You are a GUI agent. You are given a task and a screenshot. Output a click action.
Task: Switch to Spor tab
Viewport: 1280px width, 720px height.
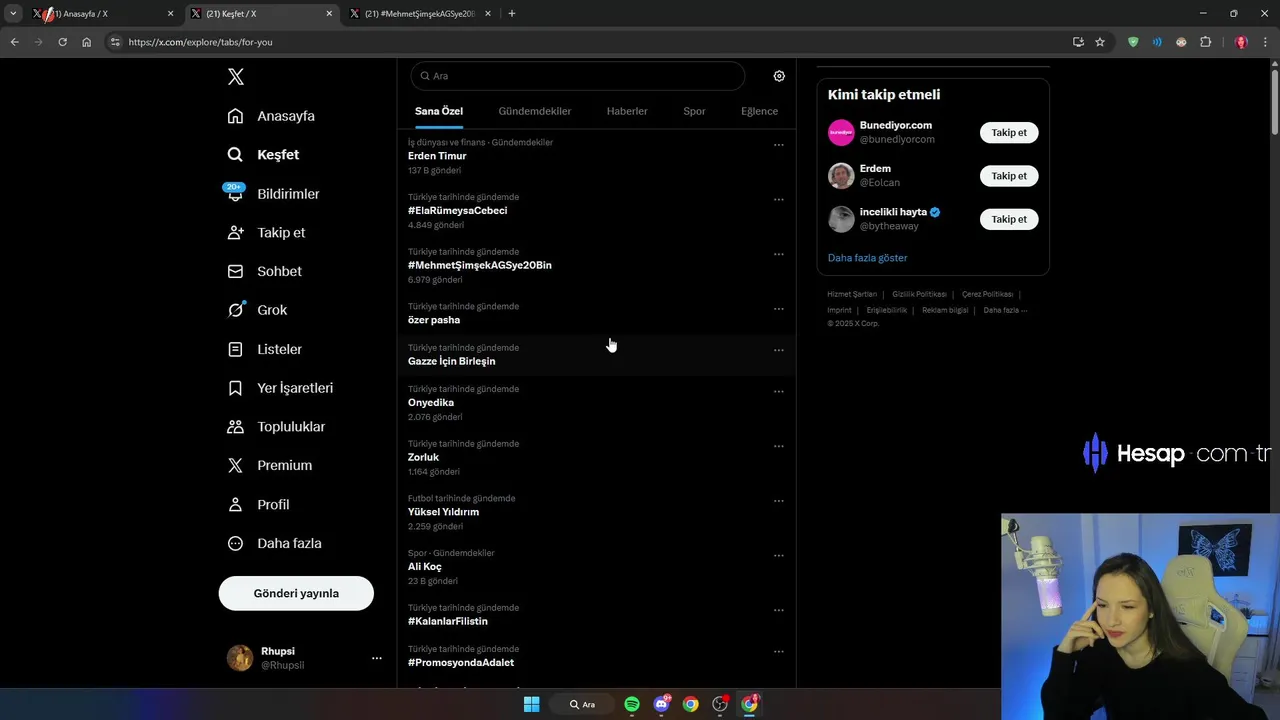[x=694, y=111]
